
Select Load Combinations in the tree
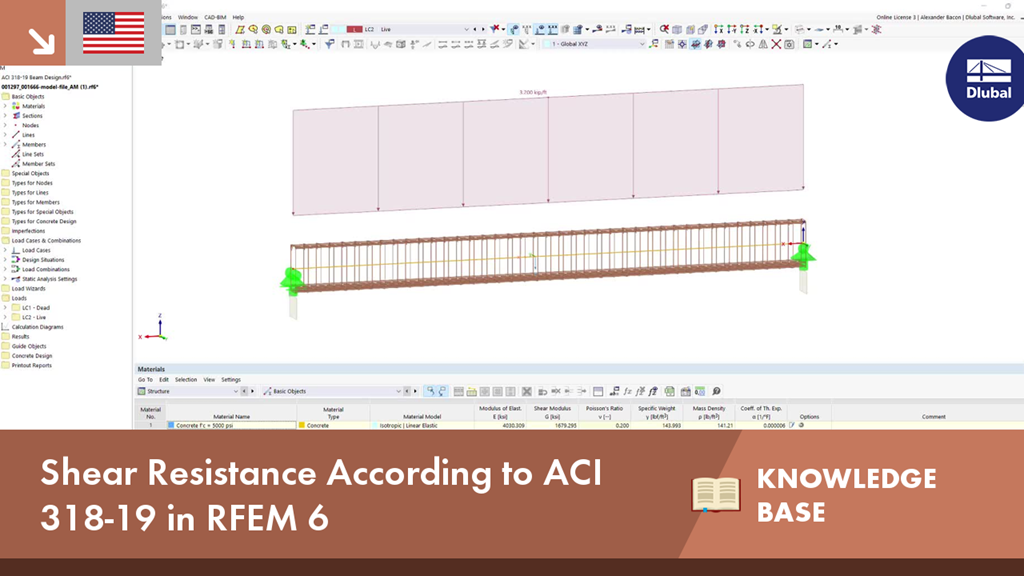[x=46, y=269]
